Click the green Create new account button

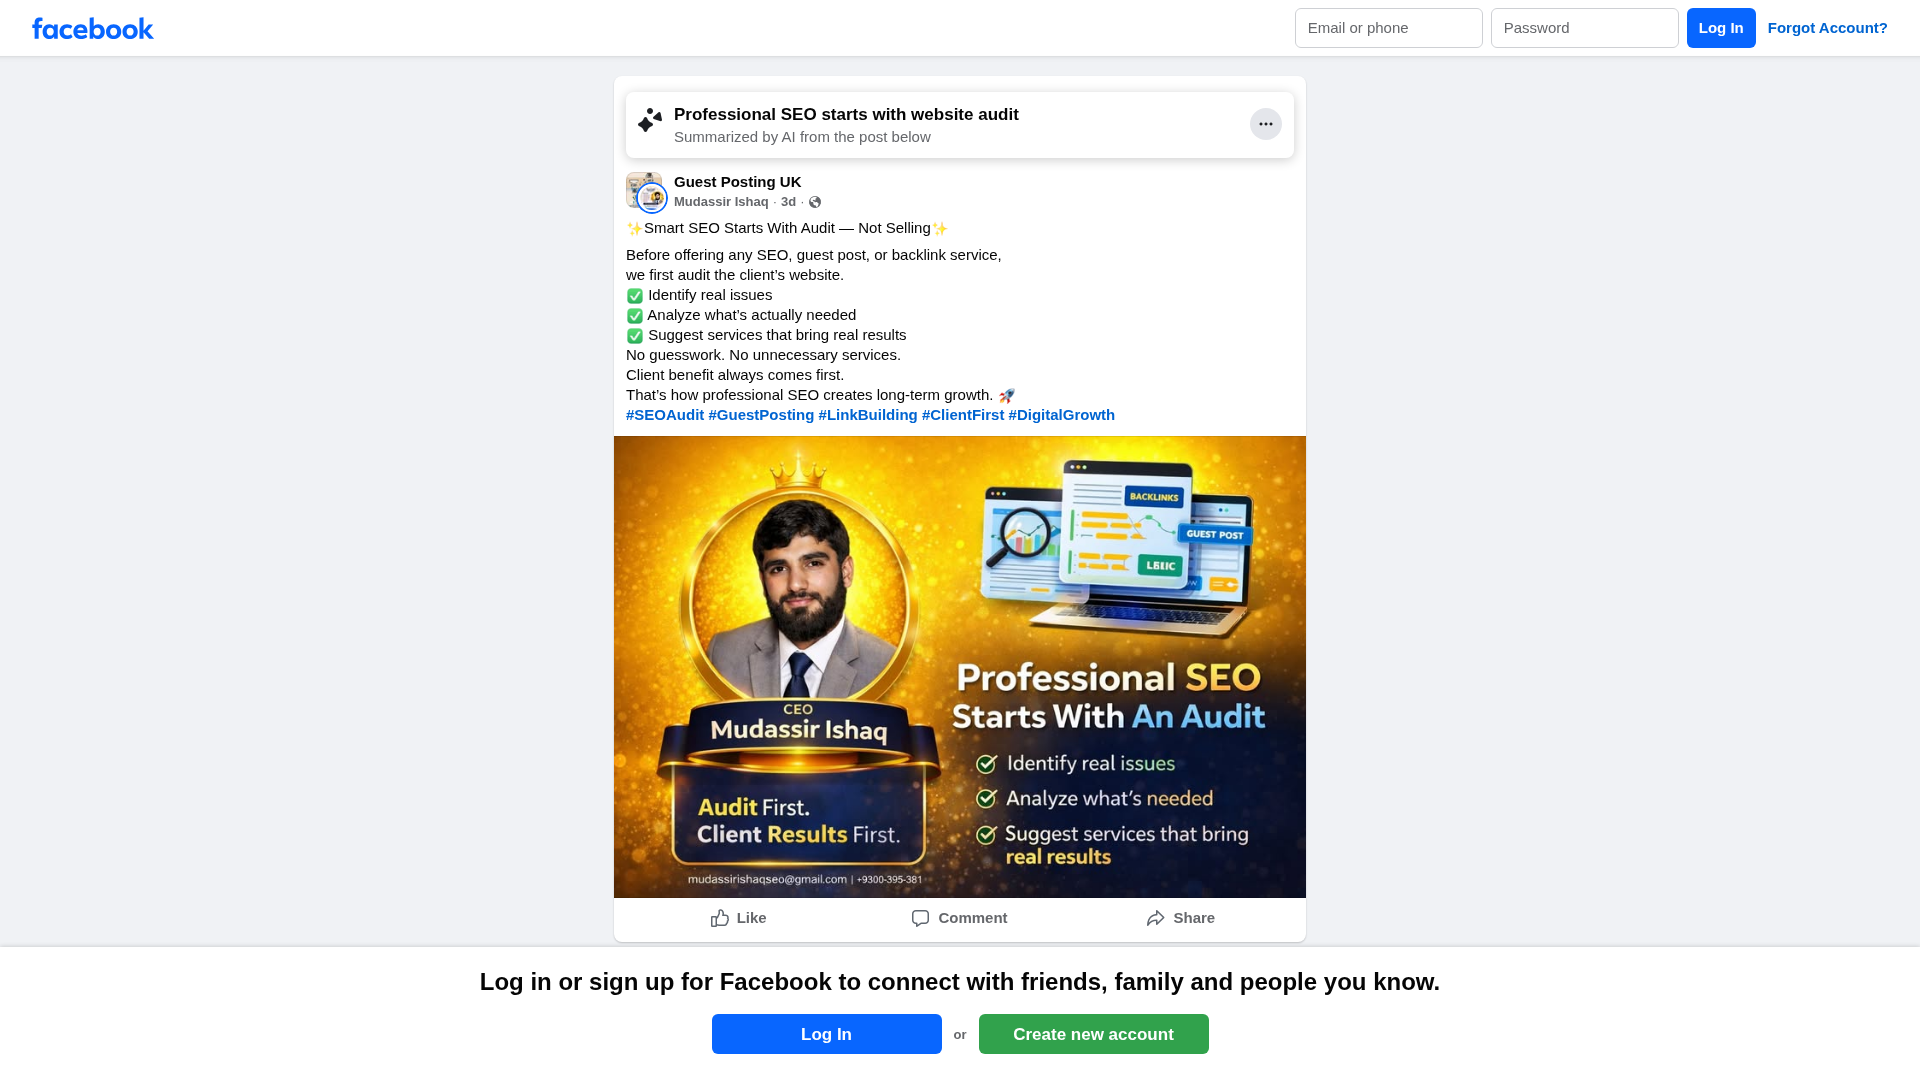coord(1094,1034)
